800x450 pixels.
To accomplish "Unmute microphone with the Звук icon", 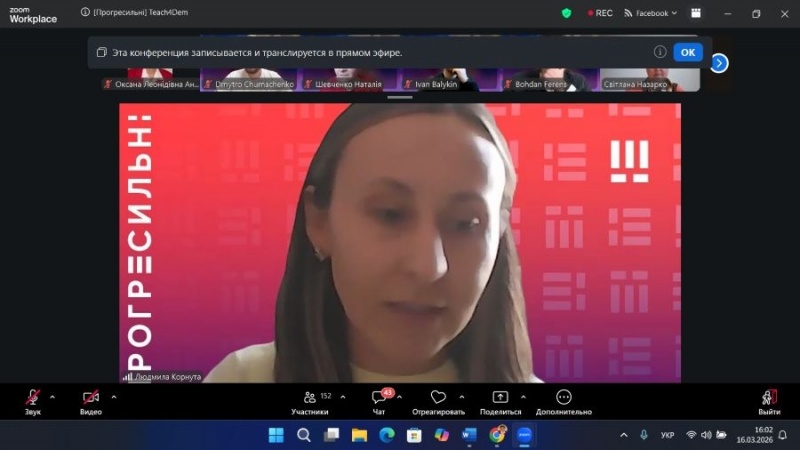I will tap(32, 397).
